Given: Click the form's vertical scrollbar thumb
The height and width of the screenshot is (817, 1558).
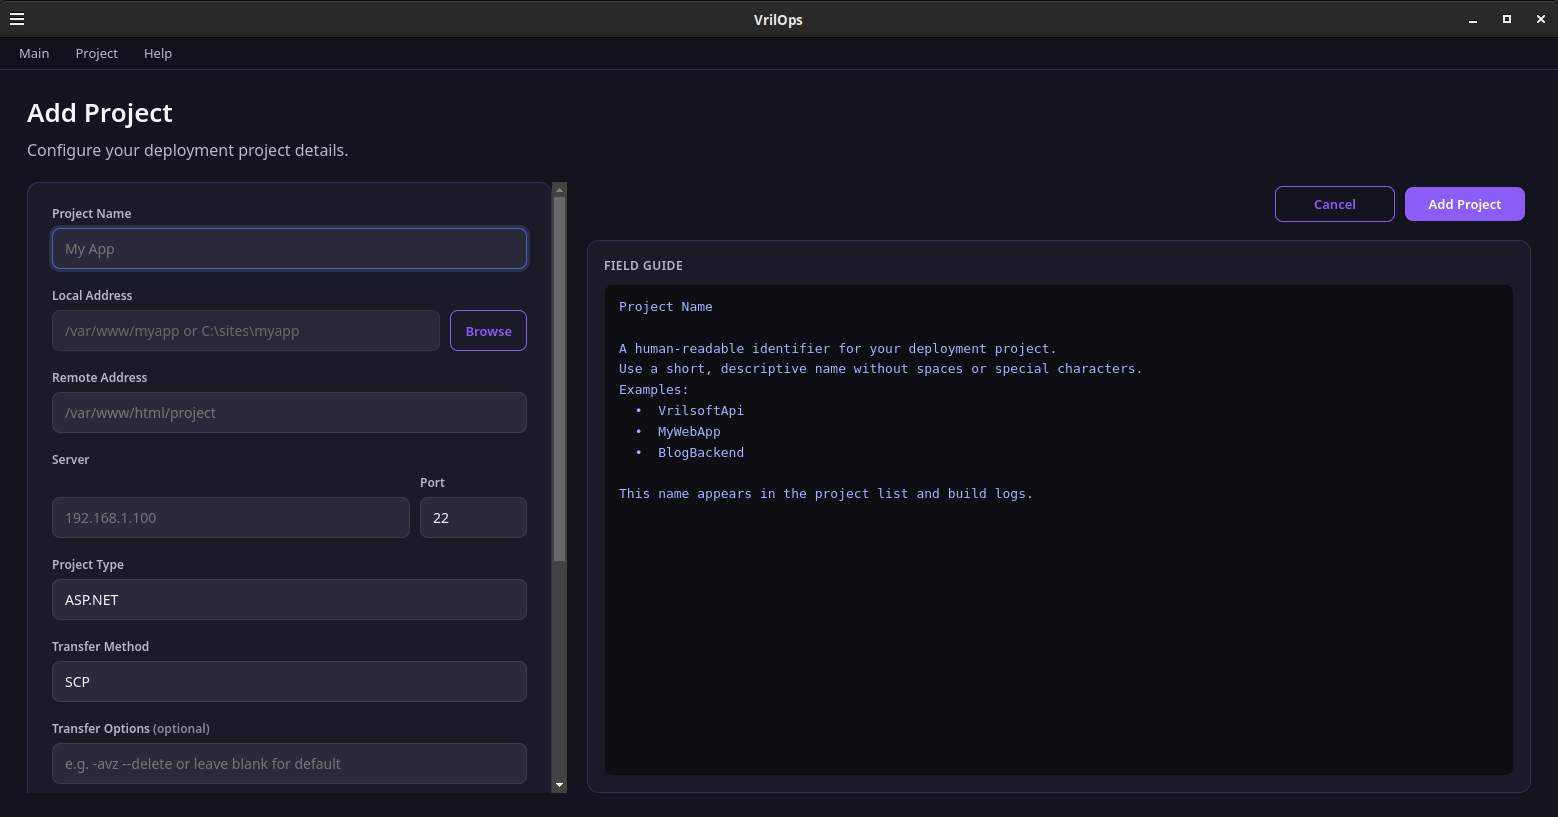Looking at the screenshot, I should (560, 378).
